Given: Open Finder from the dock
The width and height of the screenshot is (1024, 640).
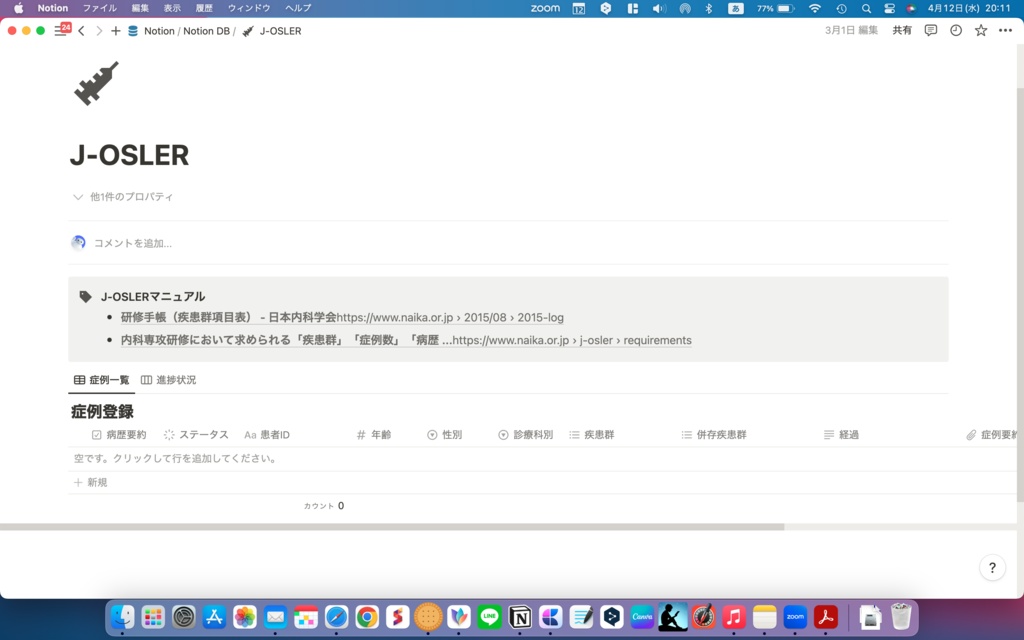Looking at the screenshot, I should point(122,616).
